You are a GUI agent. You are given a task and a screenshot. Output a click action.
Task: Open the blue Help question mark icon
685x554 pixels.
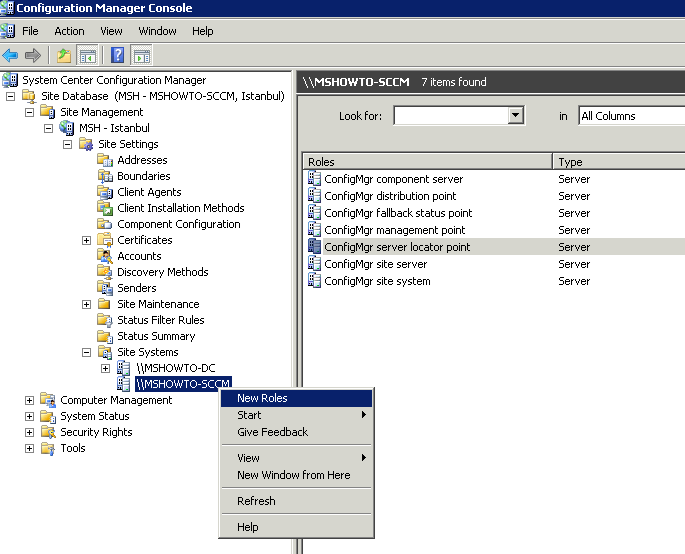pos(118,55)
